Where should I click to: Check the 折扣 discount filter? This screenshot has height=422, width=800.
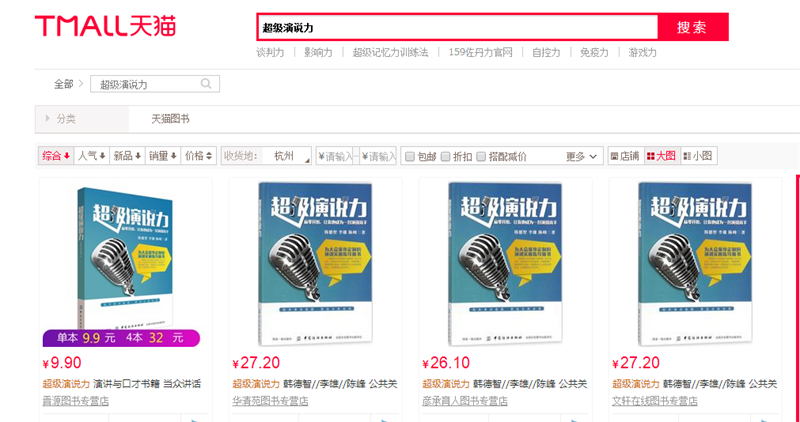tap(446, 156)
